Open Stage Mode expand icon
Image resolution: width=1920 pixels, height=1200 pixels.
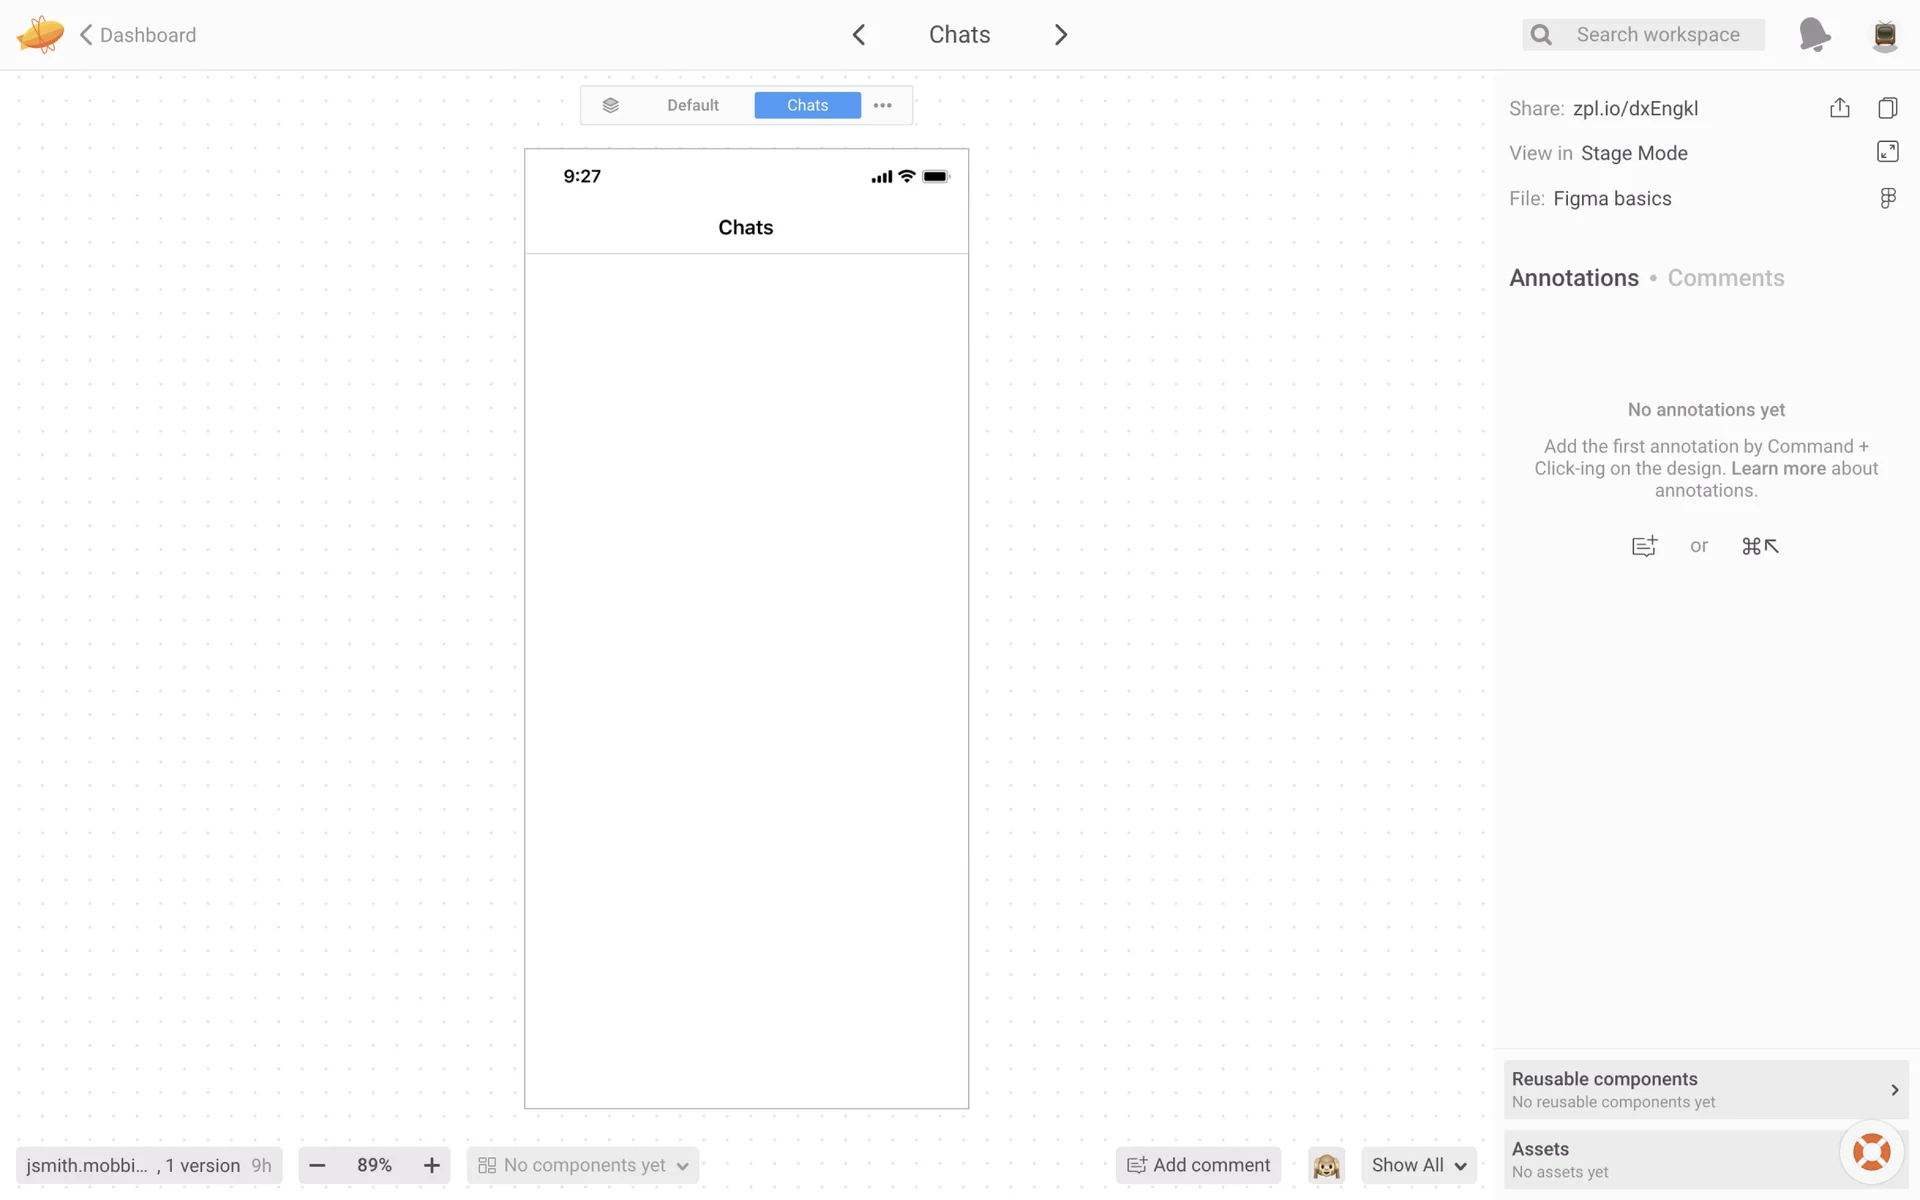tap(1887, 152)
